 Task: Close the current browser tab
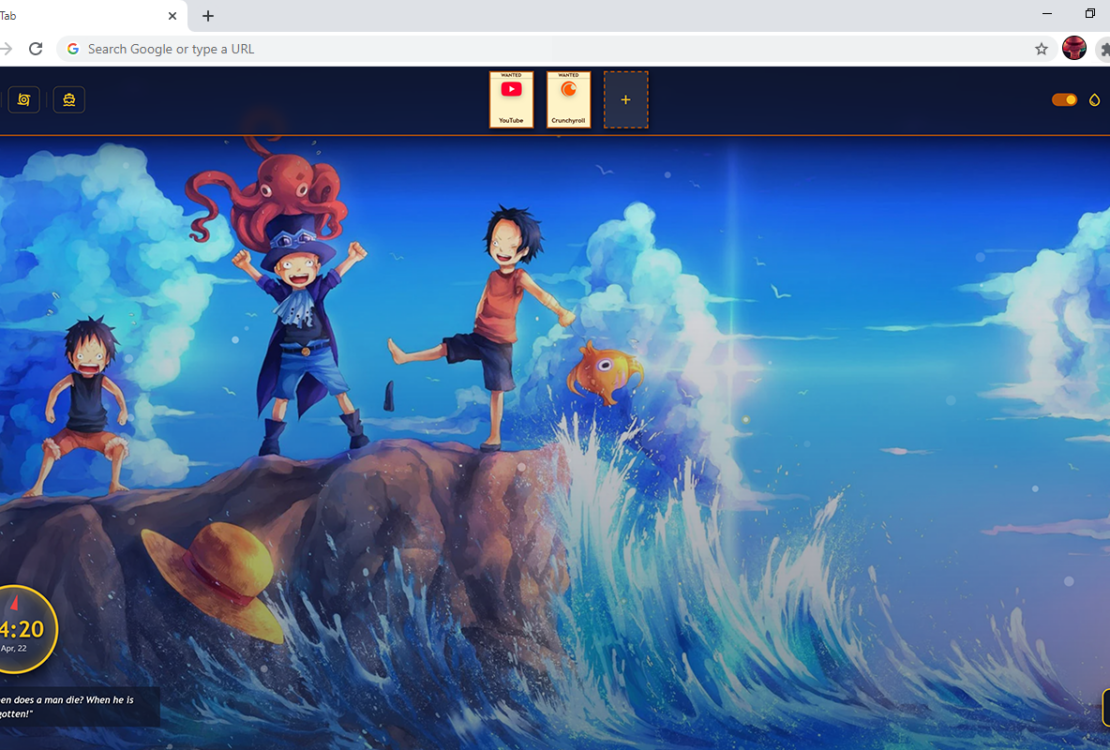point(172,16)
